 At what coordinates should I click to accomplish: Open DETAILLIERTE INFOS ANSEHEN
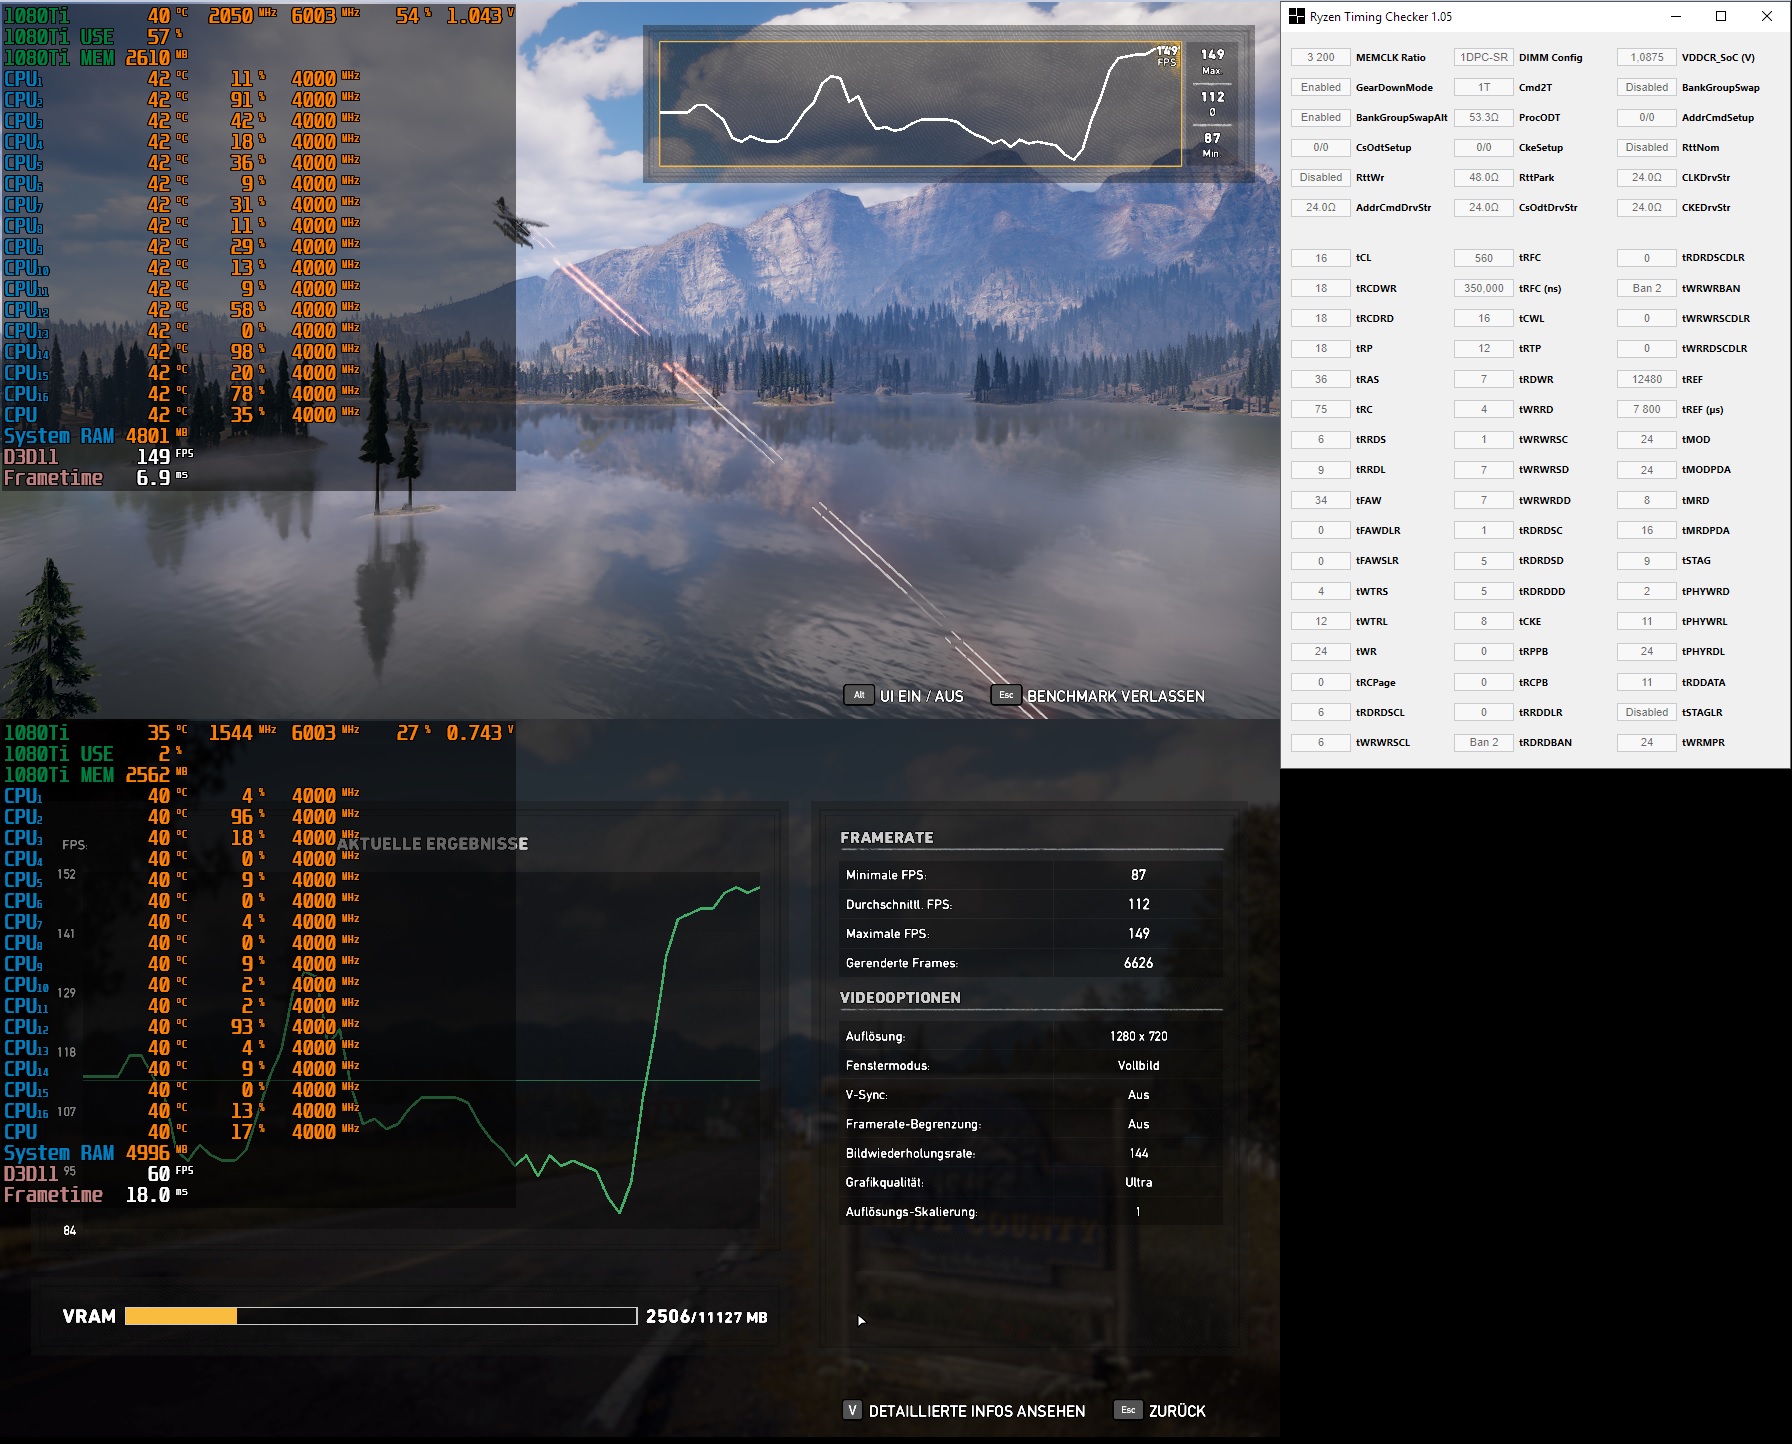tap(977, 1411)
